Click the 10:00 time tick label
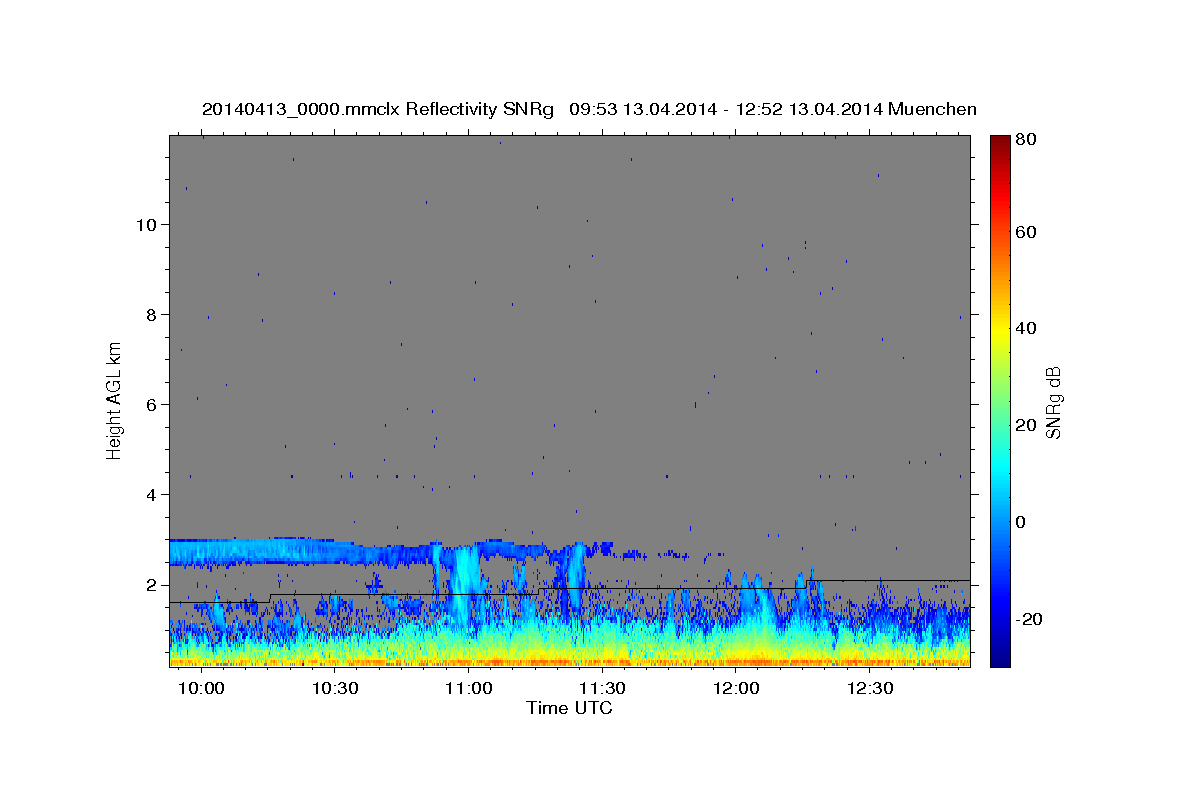This screenshot has height=800, width=1200. [x=203, y=689]
